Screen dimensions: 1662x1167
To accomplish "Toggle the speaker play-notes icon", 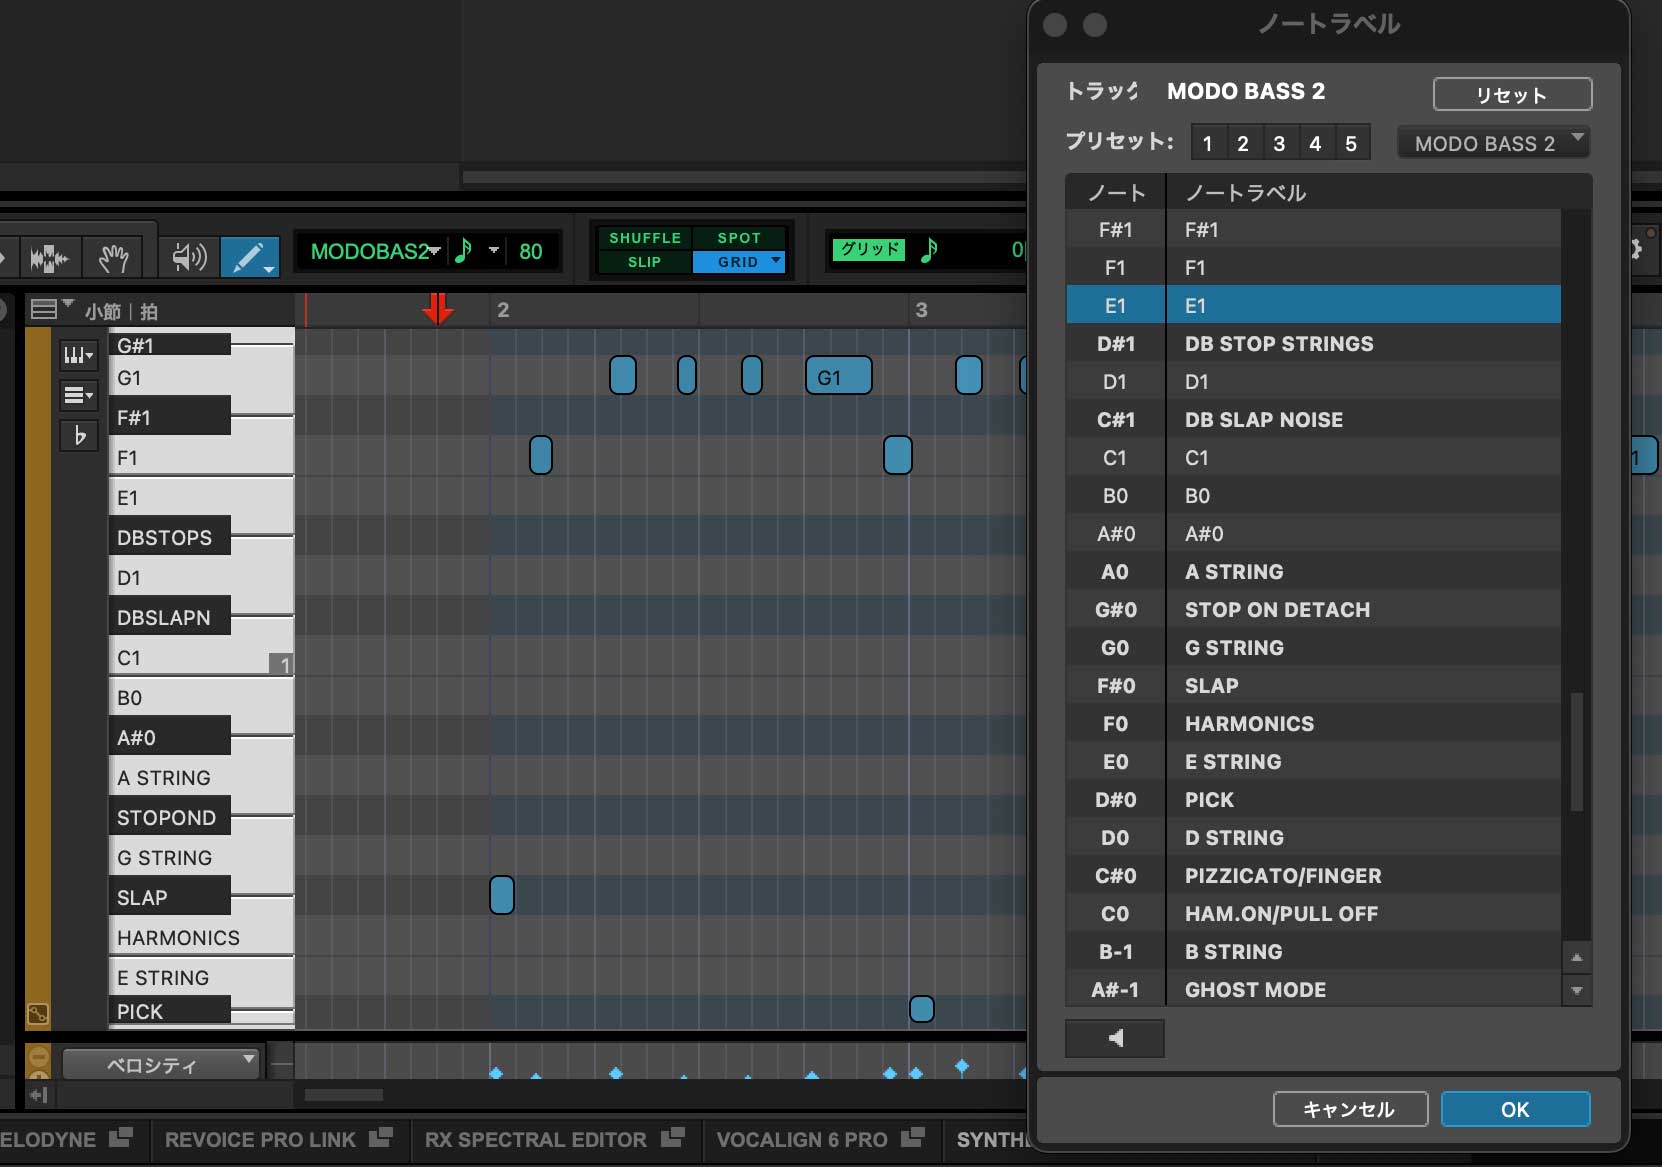I will coord(188,257).
